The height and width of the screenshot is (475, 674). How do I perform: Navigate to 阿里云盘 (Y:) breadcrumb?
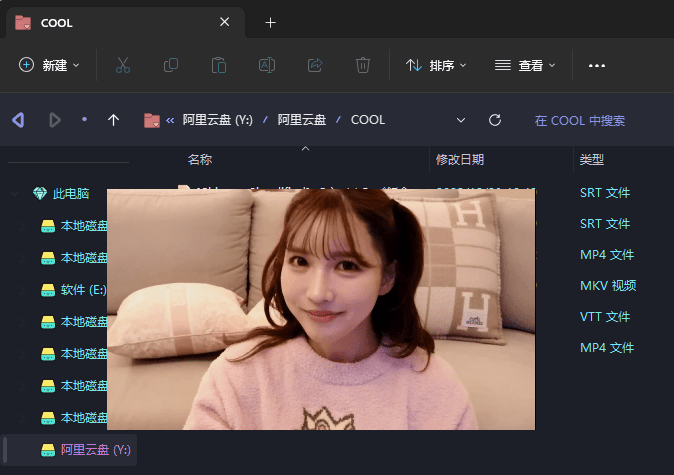(218, 120)
